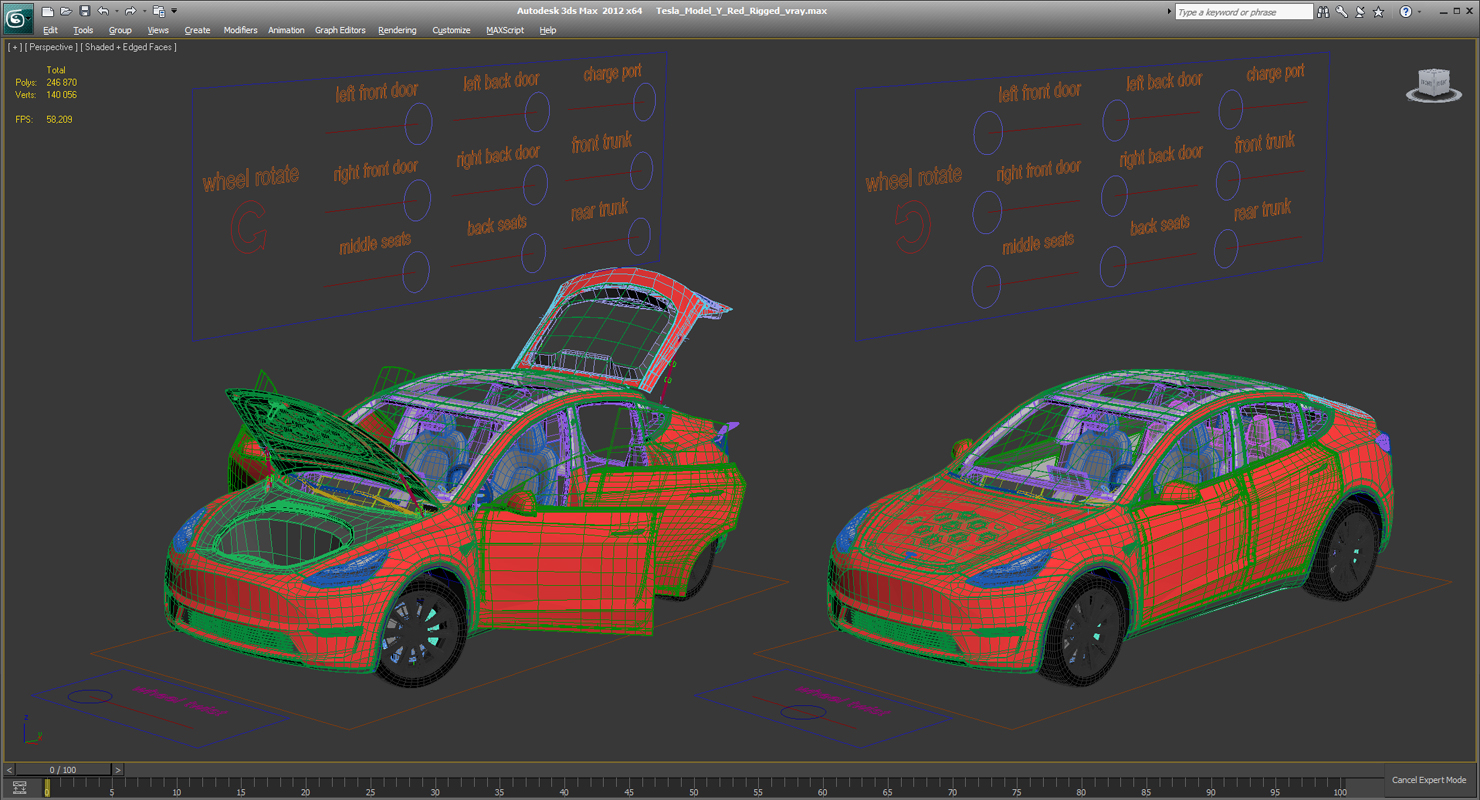Viewport: 1480px width, 800px height.
Task: Open the Help menu
Action: click(548, 30)
